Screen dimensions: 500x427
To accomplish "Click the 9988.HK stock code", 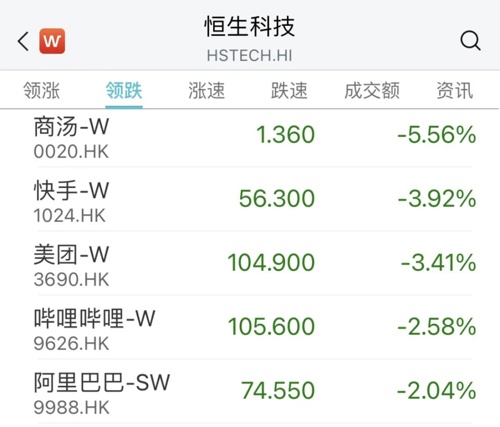I will tap(71, 407).
